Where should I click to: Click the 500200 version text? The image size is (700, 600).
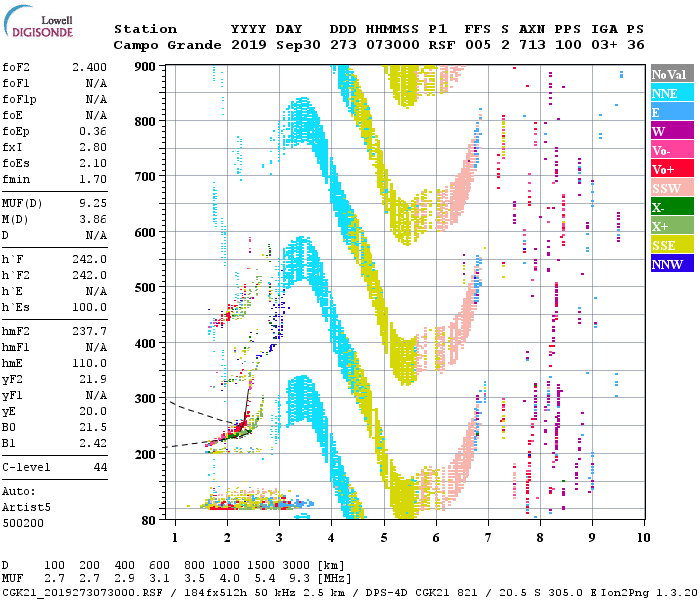click(x=23, y=524)
